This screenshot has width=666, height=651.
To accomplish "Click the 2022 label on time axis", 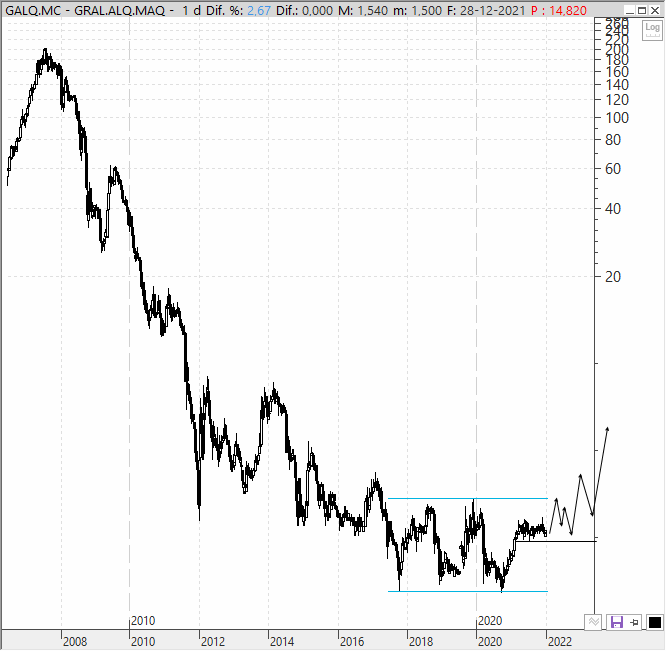I will click(560, 641).
